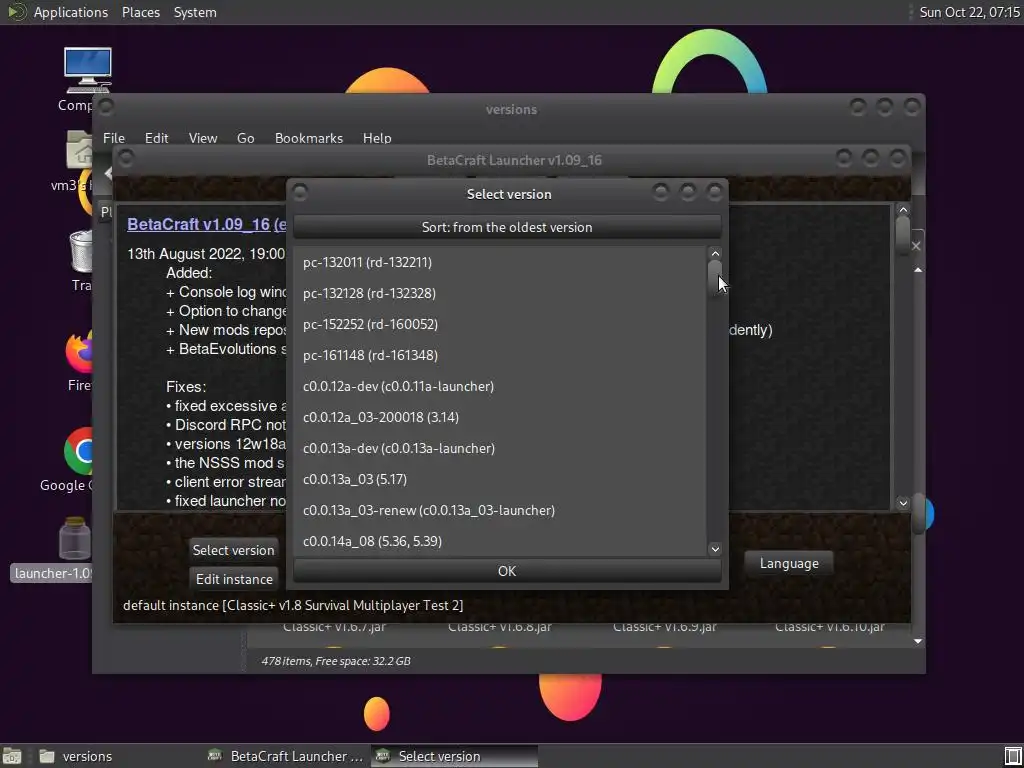Open Go menu in versions window
This screenshot has width=1024, height=768.
point(246,138)
